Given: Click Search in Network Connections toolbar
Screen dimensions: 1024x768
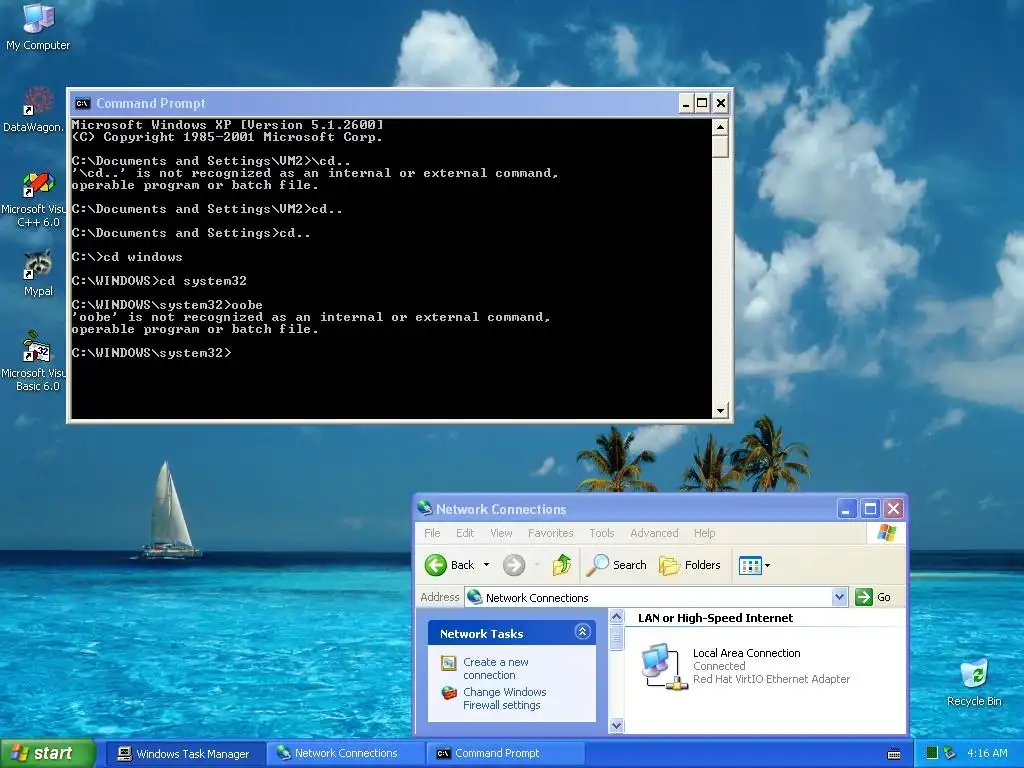Looking at the screenshot, I should pos(616,565).
